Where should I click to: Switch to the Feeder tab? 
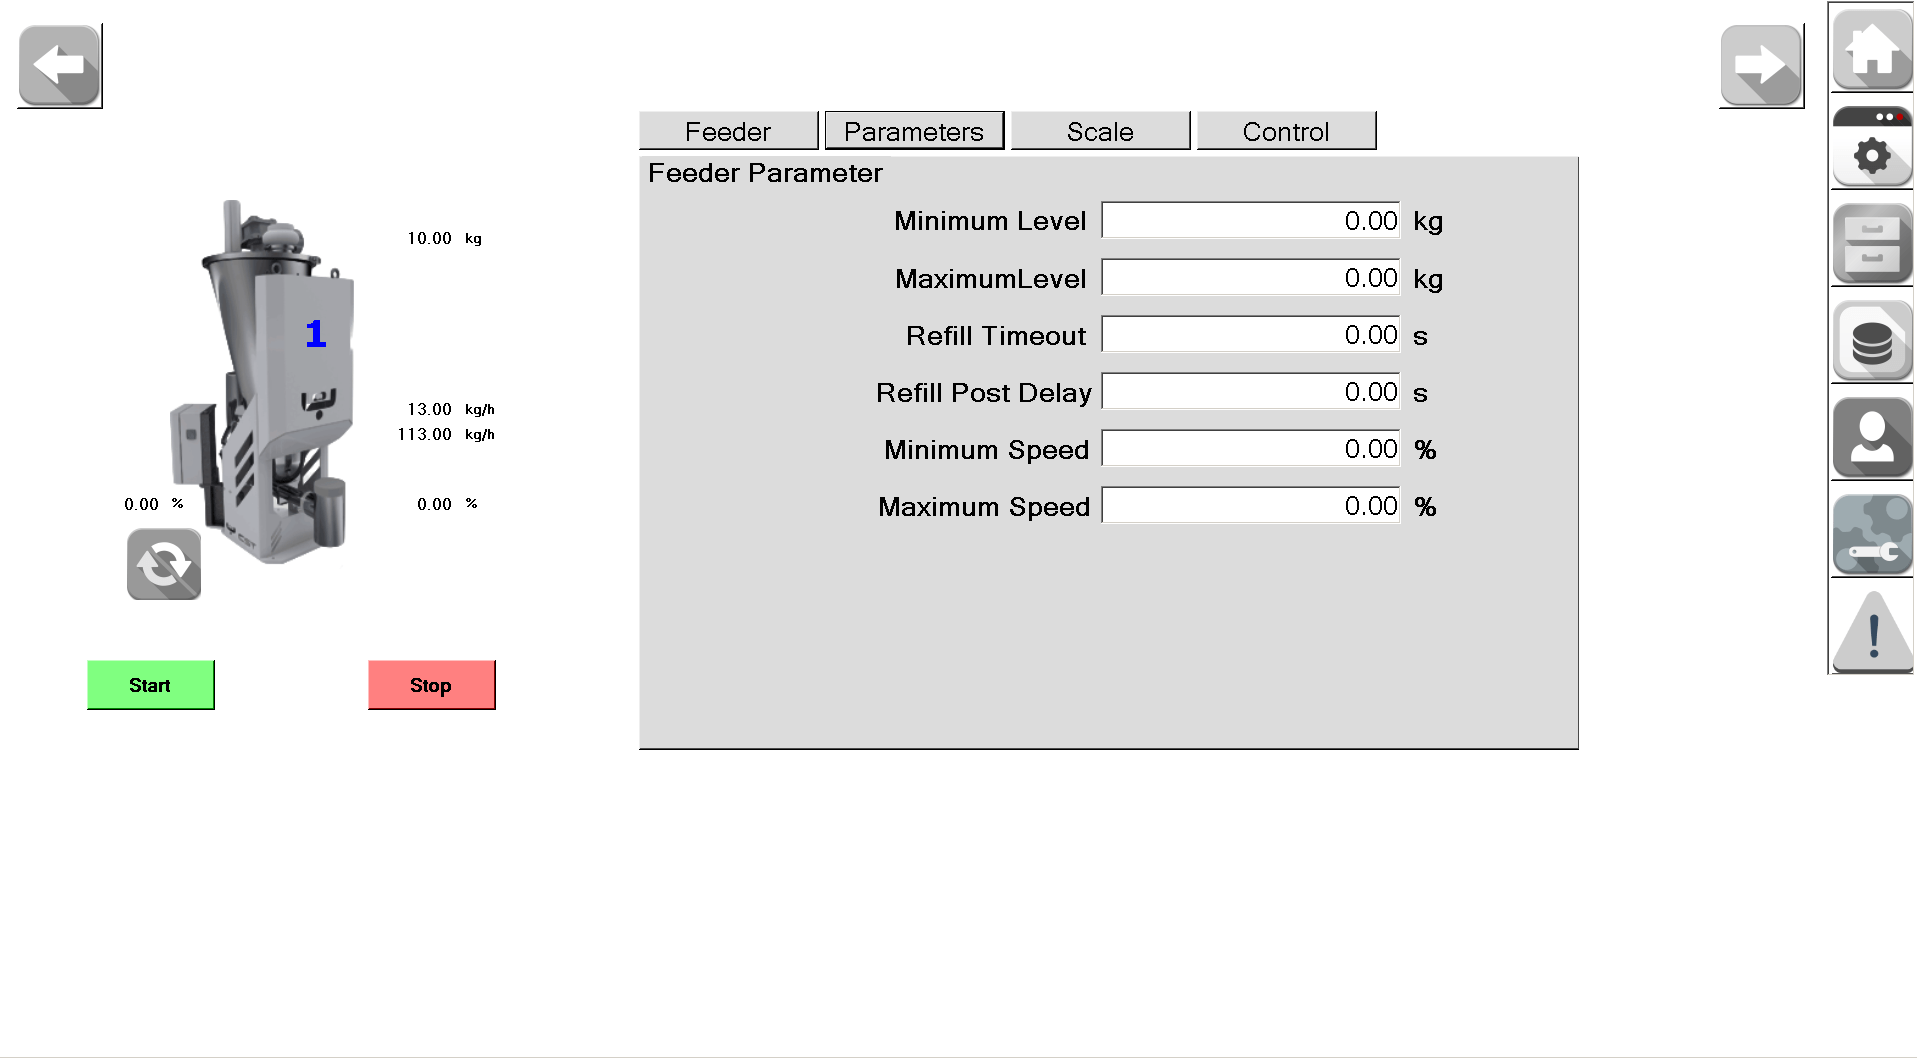pos(728,131)
